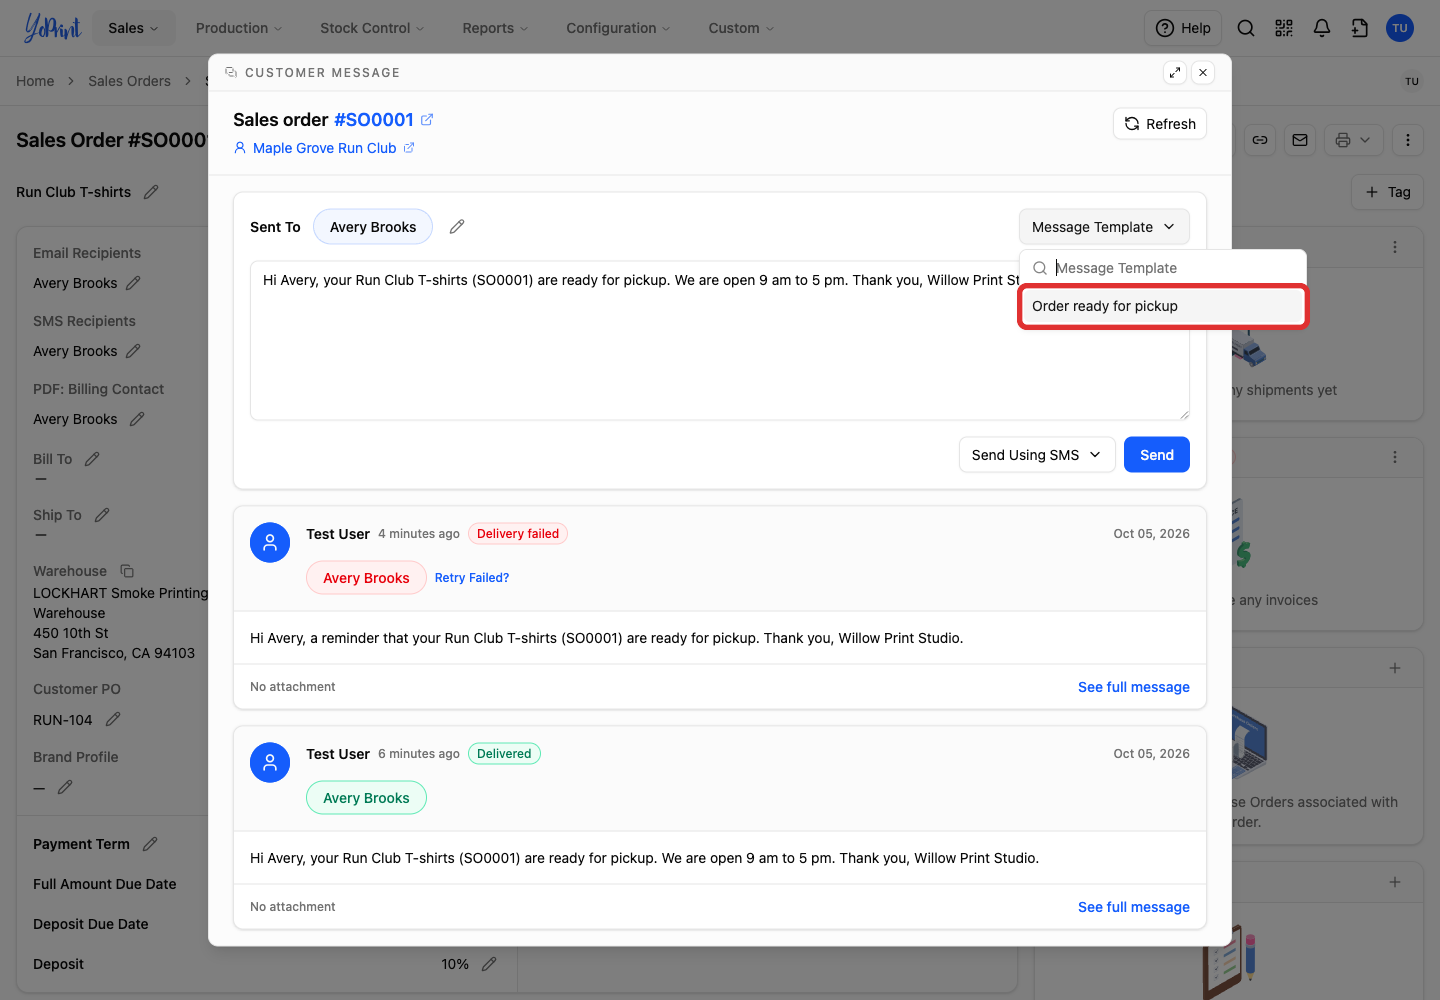Click the Delivered status badge
This screenshot has width=1440, height=1000.
click(x=504, y=754)
